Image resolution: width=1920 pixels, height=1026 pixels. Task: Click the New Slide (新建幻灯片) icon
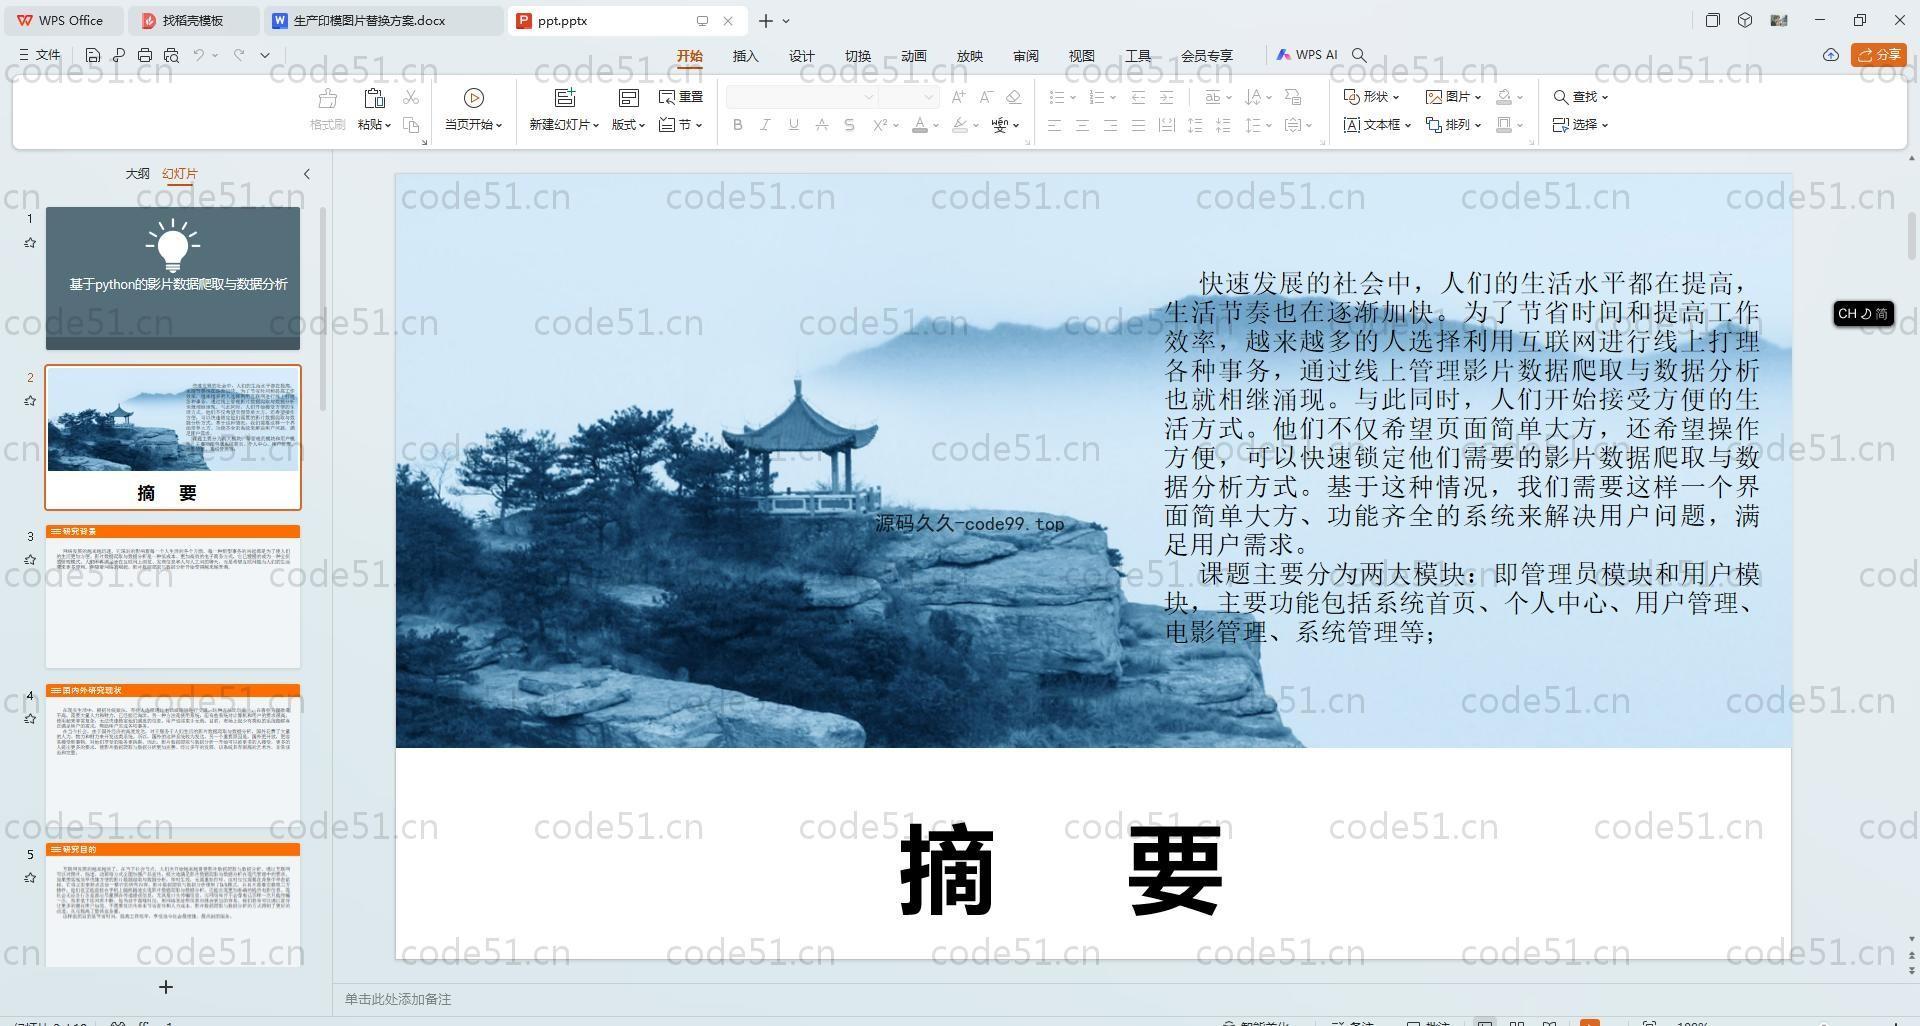[x=565, y=98]
